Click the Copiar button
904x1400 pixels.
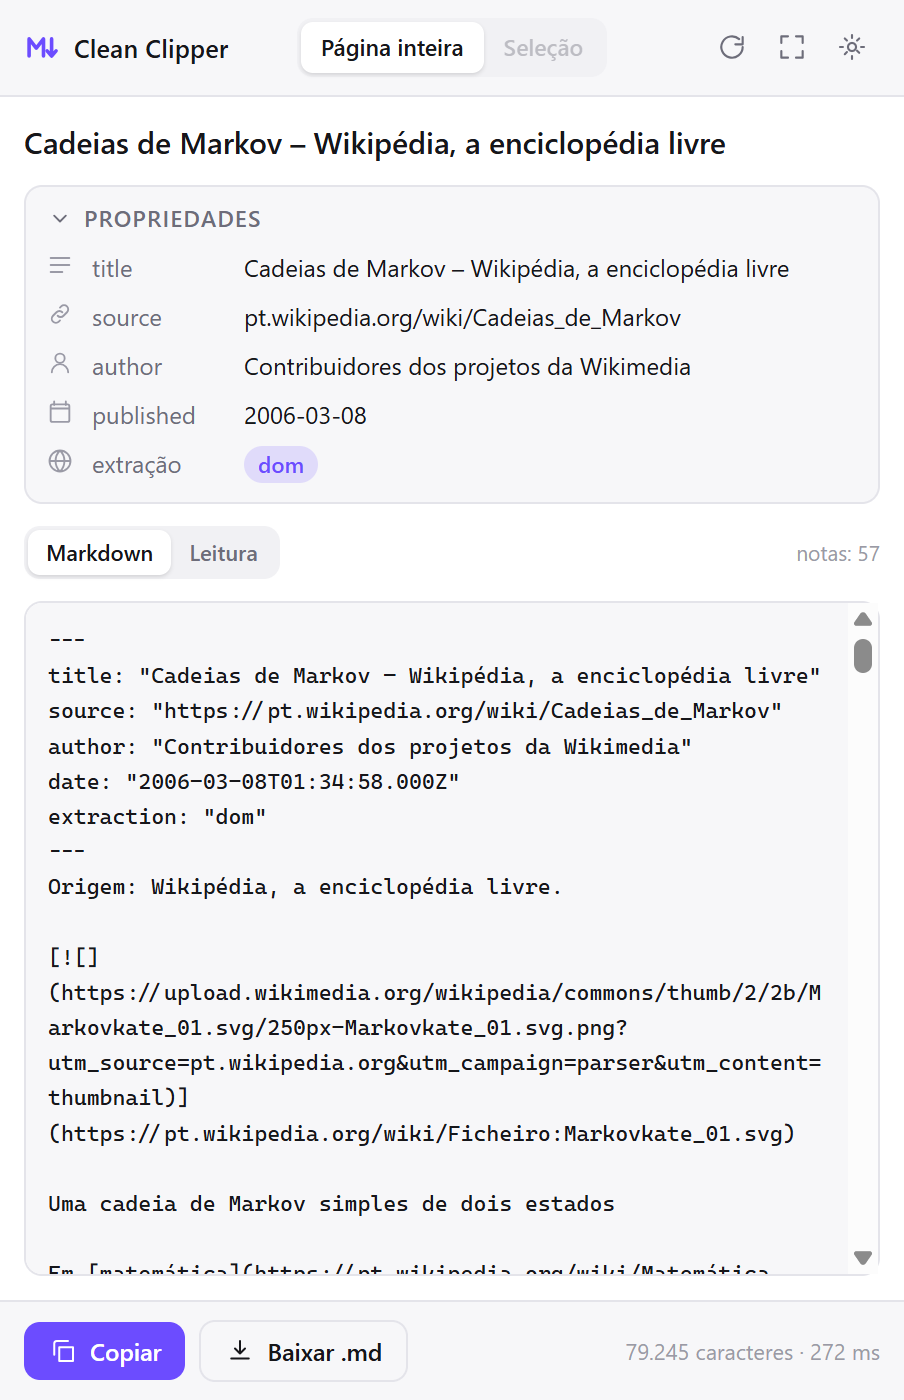point(105,1352)
